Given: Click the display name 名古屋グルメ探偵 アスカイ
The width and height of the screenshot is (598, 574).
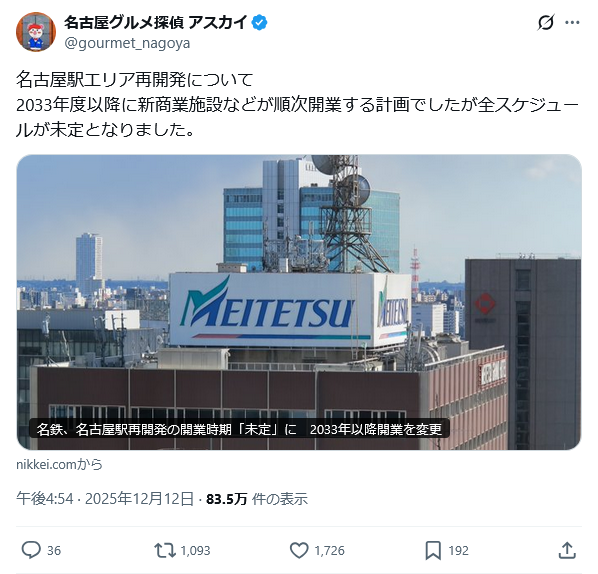Looking at the screenshot, I should (156, 23).
